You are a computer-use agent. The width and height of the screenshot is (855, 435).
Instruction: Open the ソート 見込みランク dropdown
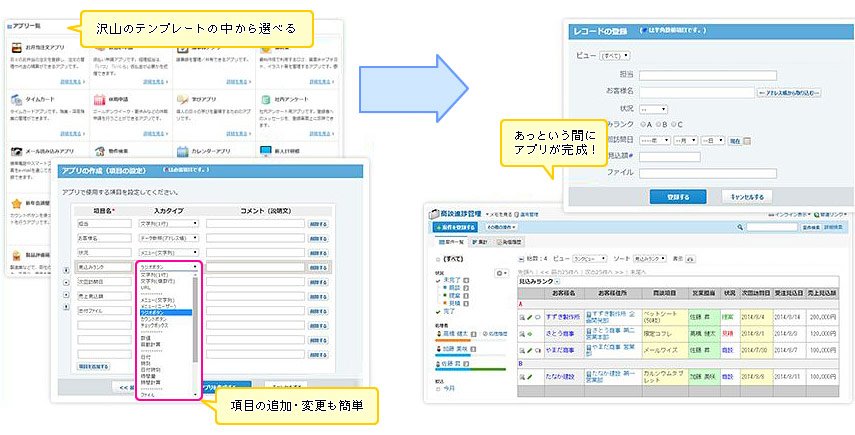(650, 259)
